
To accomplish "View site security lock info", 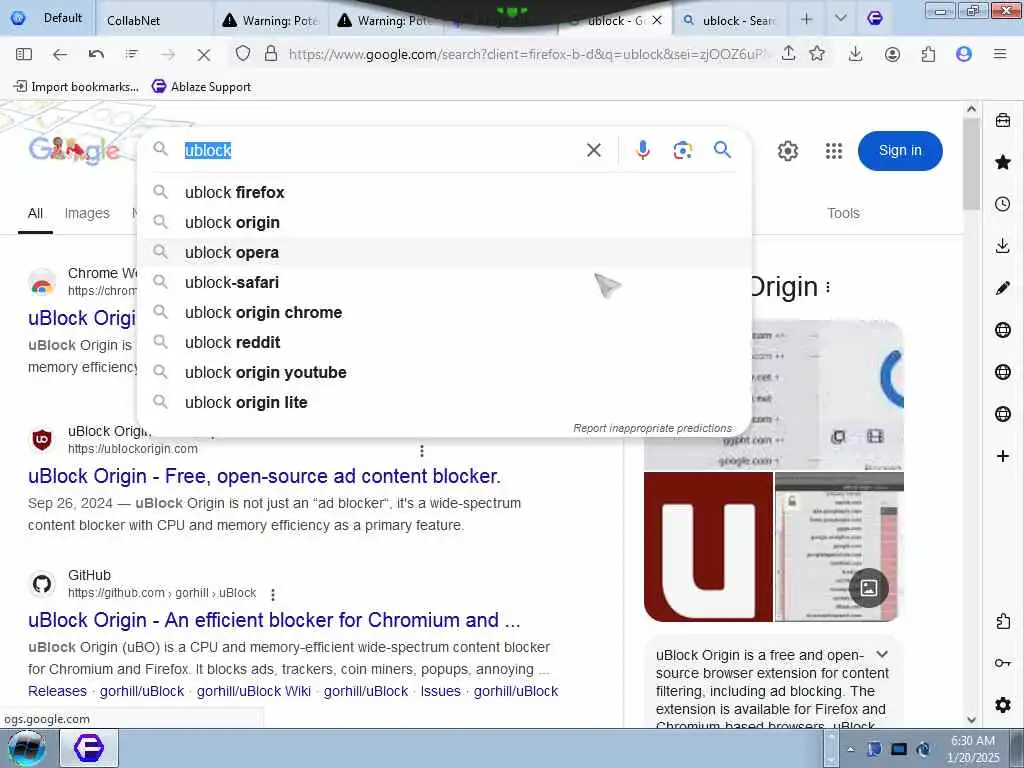I will coord(271,54).
